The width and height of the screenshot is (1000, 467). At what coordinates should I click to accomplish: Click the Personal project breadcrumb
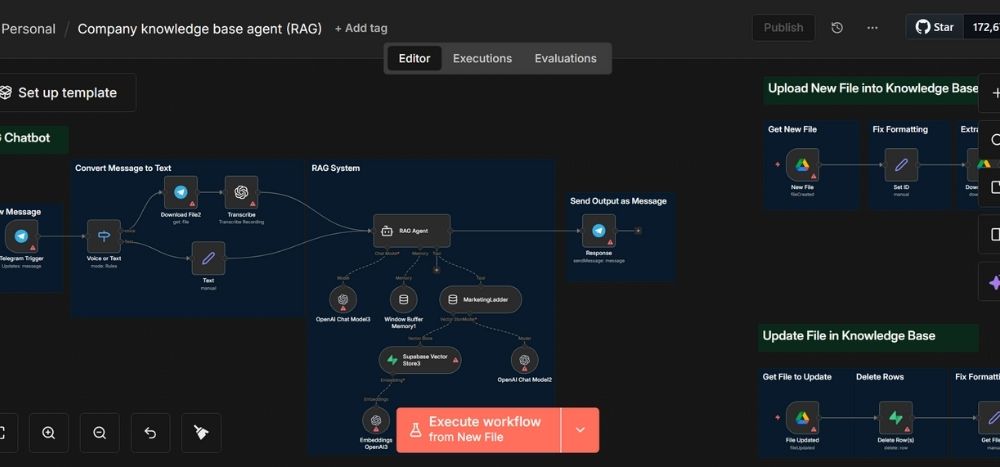point(29,29)
